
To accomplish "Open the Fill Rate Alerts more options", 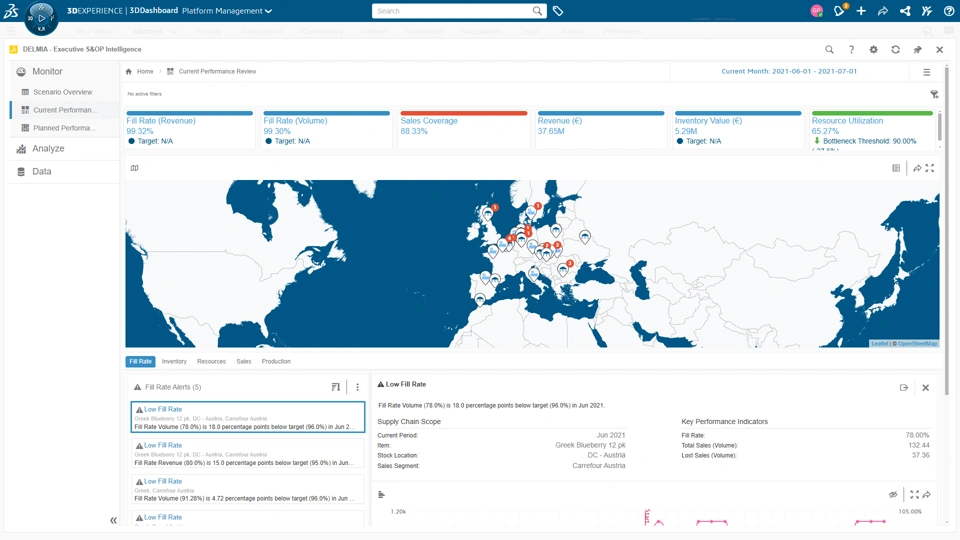I will [358, 387].
